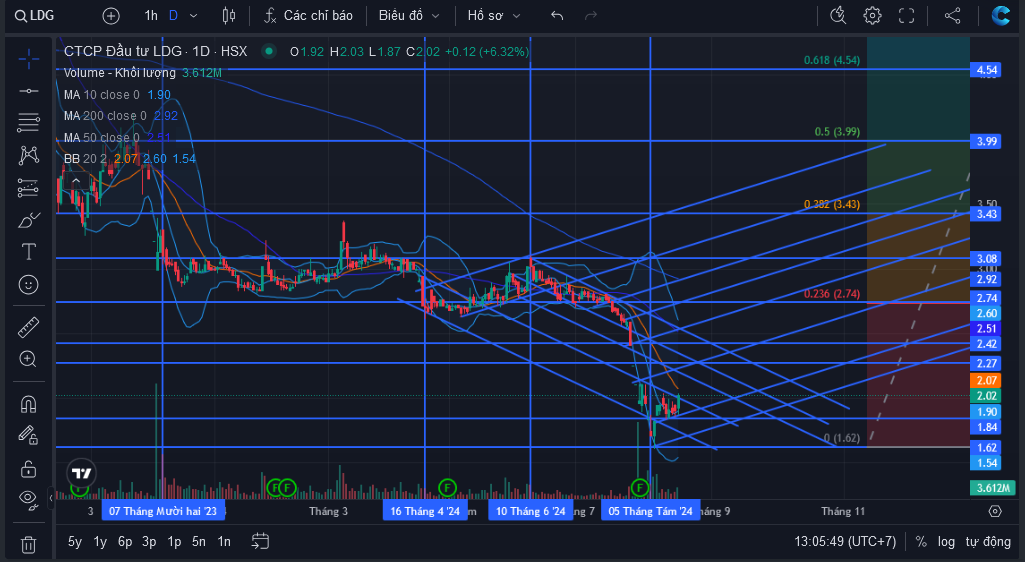
Task: Select the crosshair cursor tool
Action: tap(28, 59)
